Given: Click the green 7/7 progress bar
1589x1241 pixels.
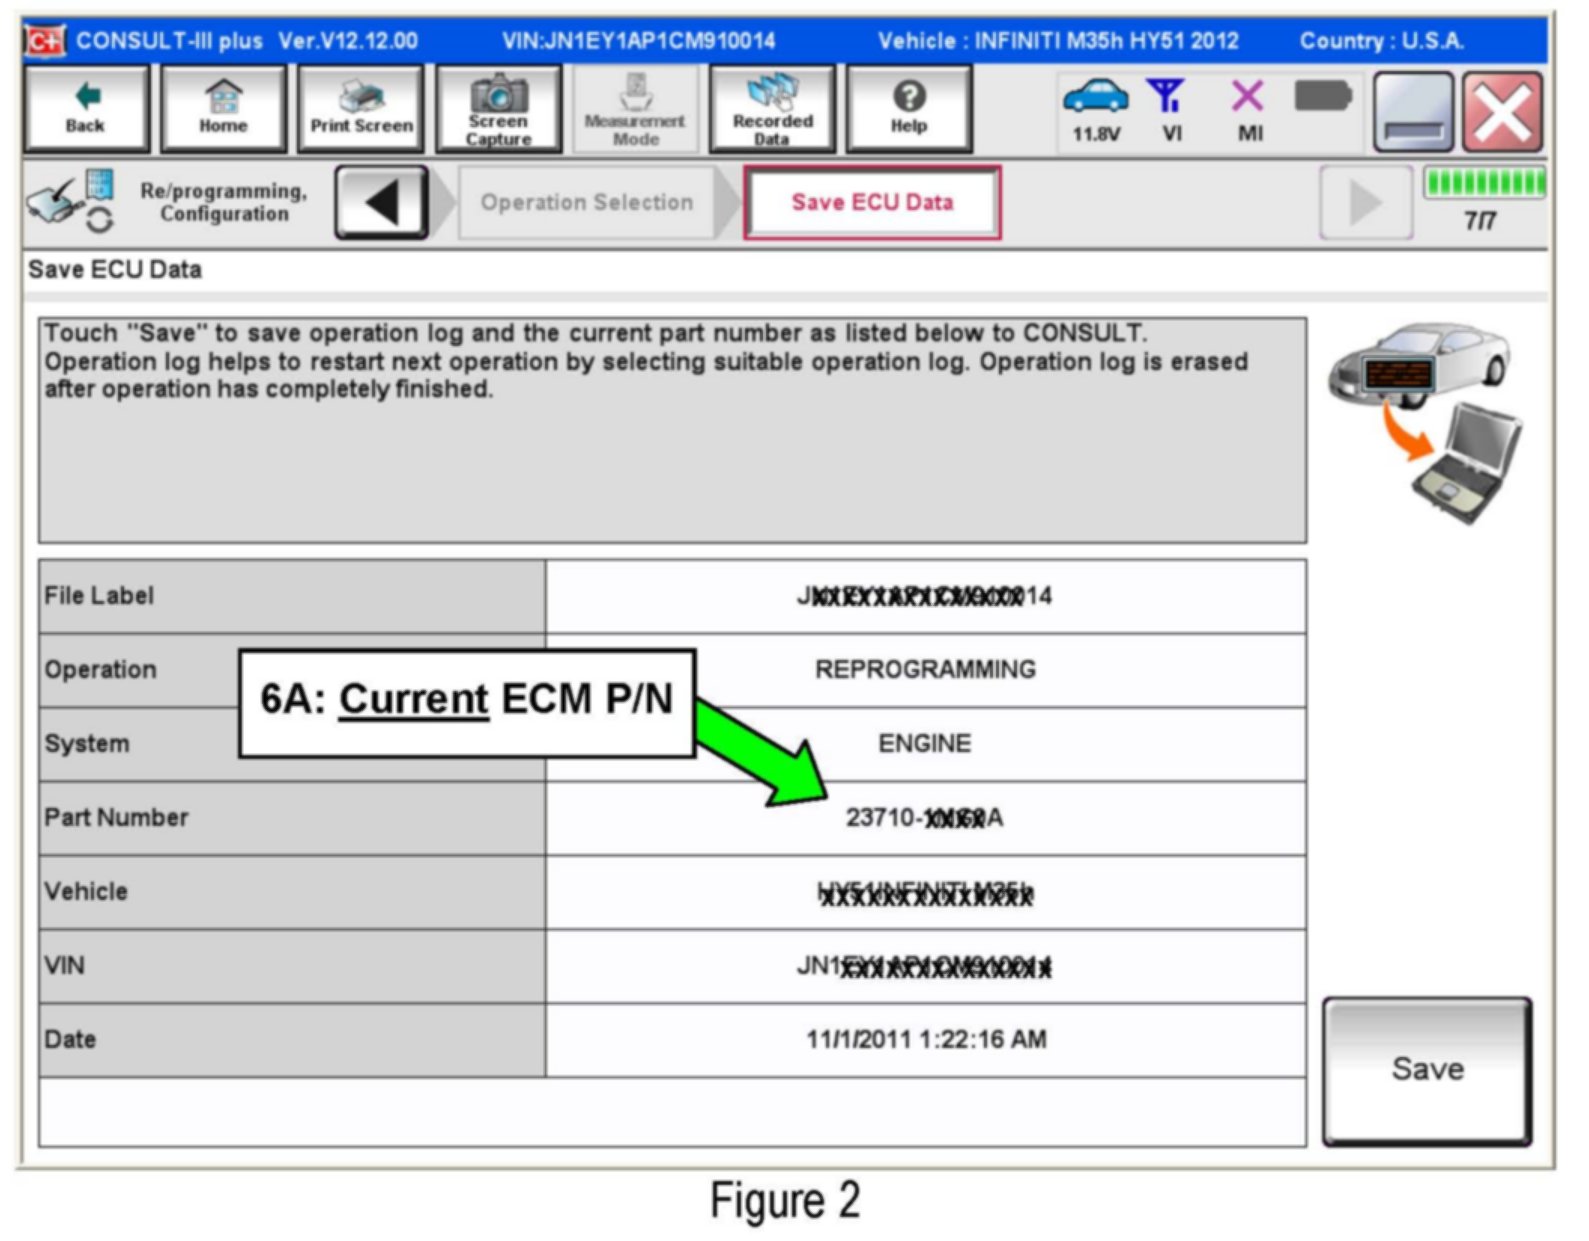Looking at the screenshot, I should pyautogui.click(x=1484, y=183).
